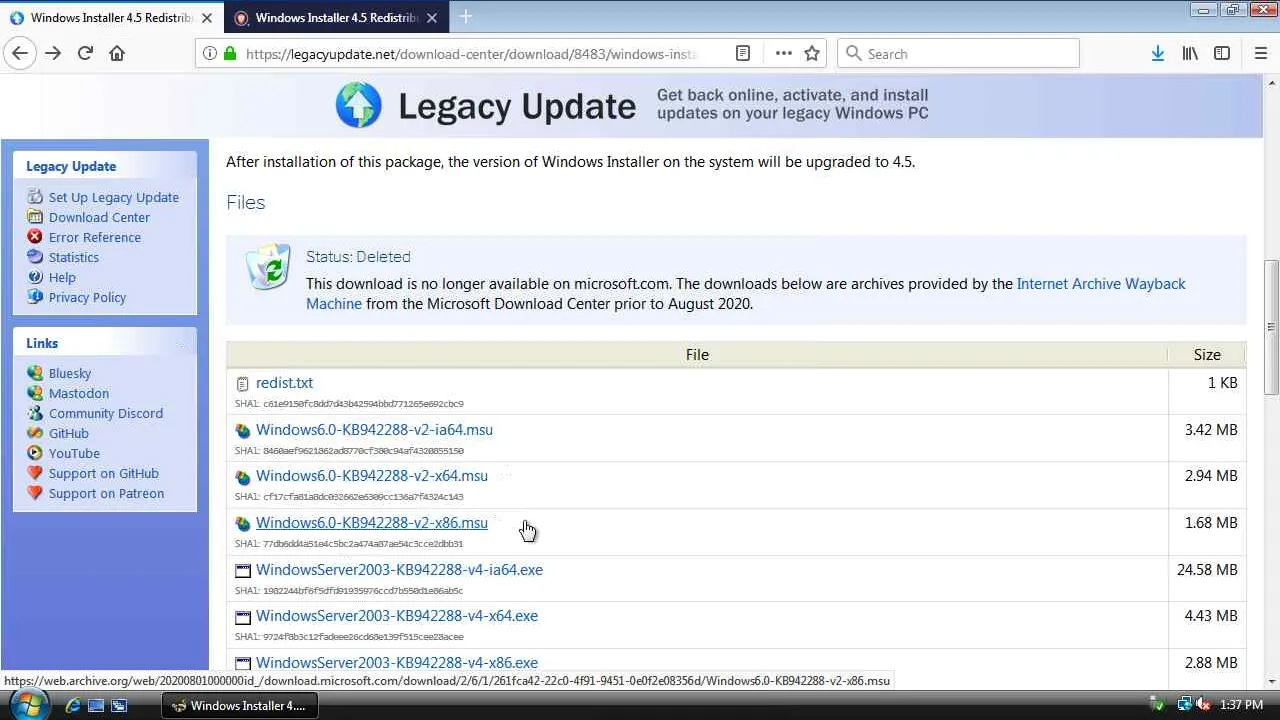Download Windows6.0-KB942288-v2-x86.msu
Viewport: 1280px width, 720px height.
372,523
